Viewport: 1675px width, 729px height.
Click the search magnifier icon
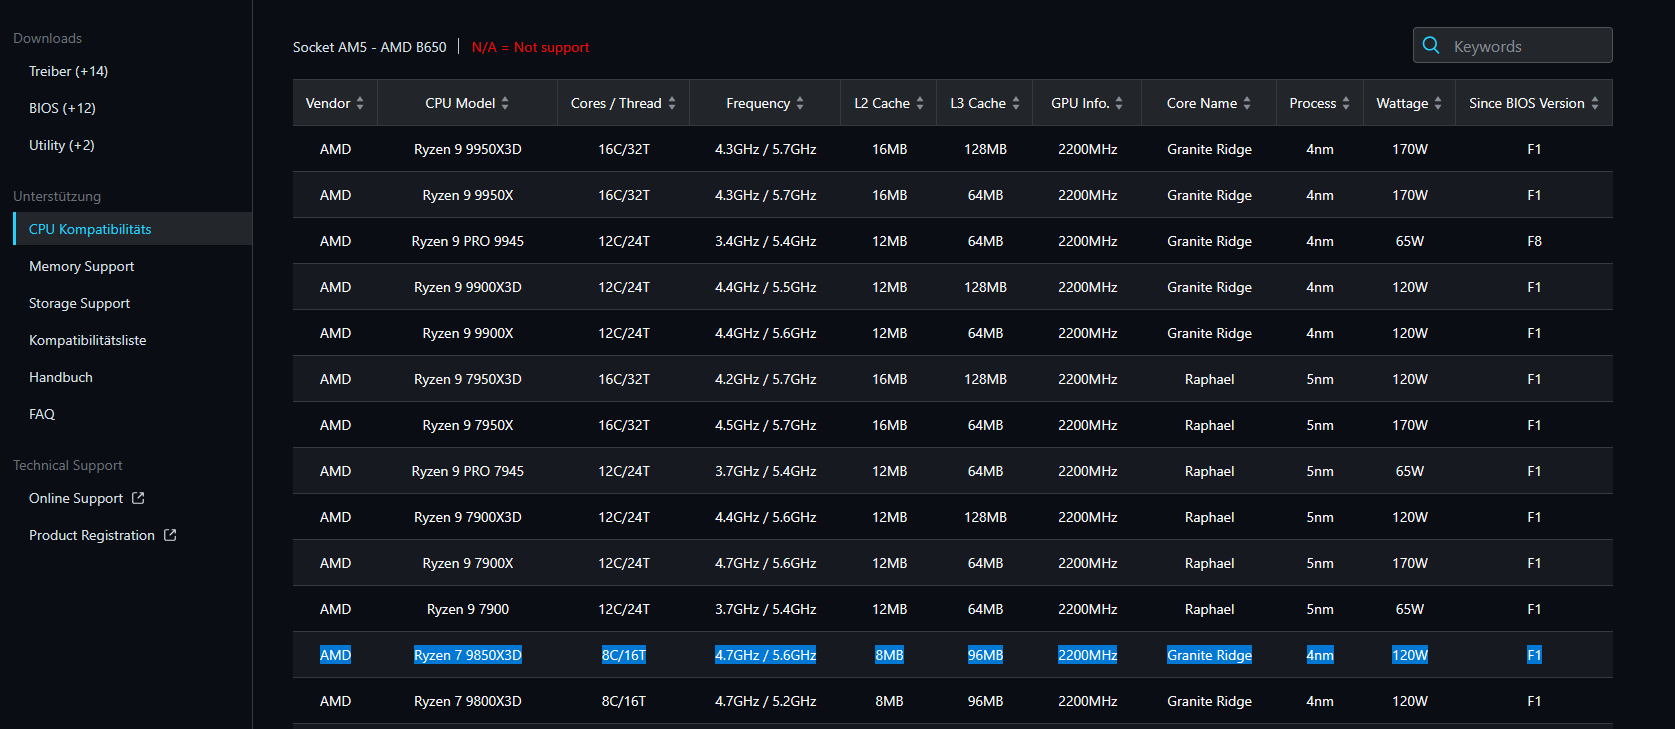[x=1431, y=45]
